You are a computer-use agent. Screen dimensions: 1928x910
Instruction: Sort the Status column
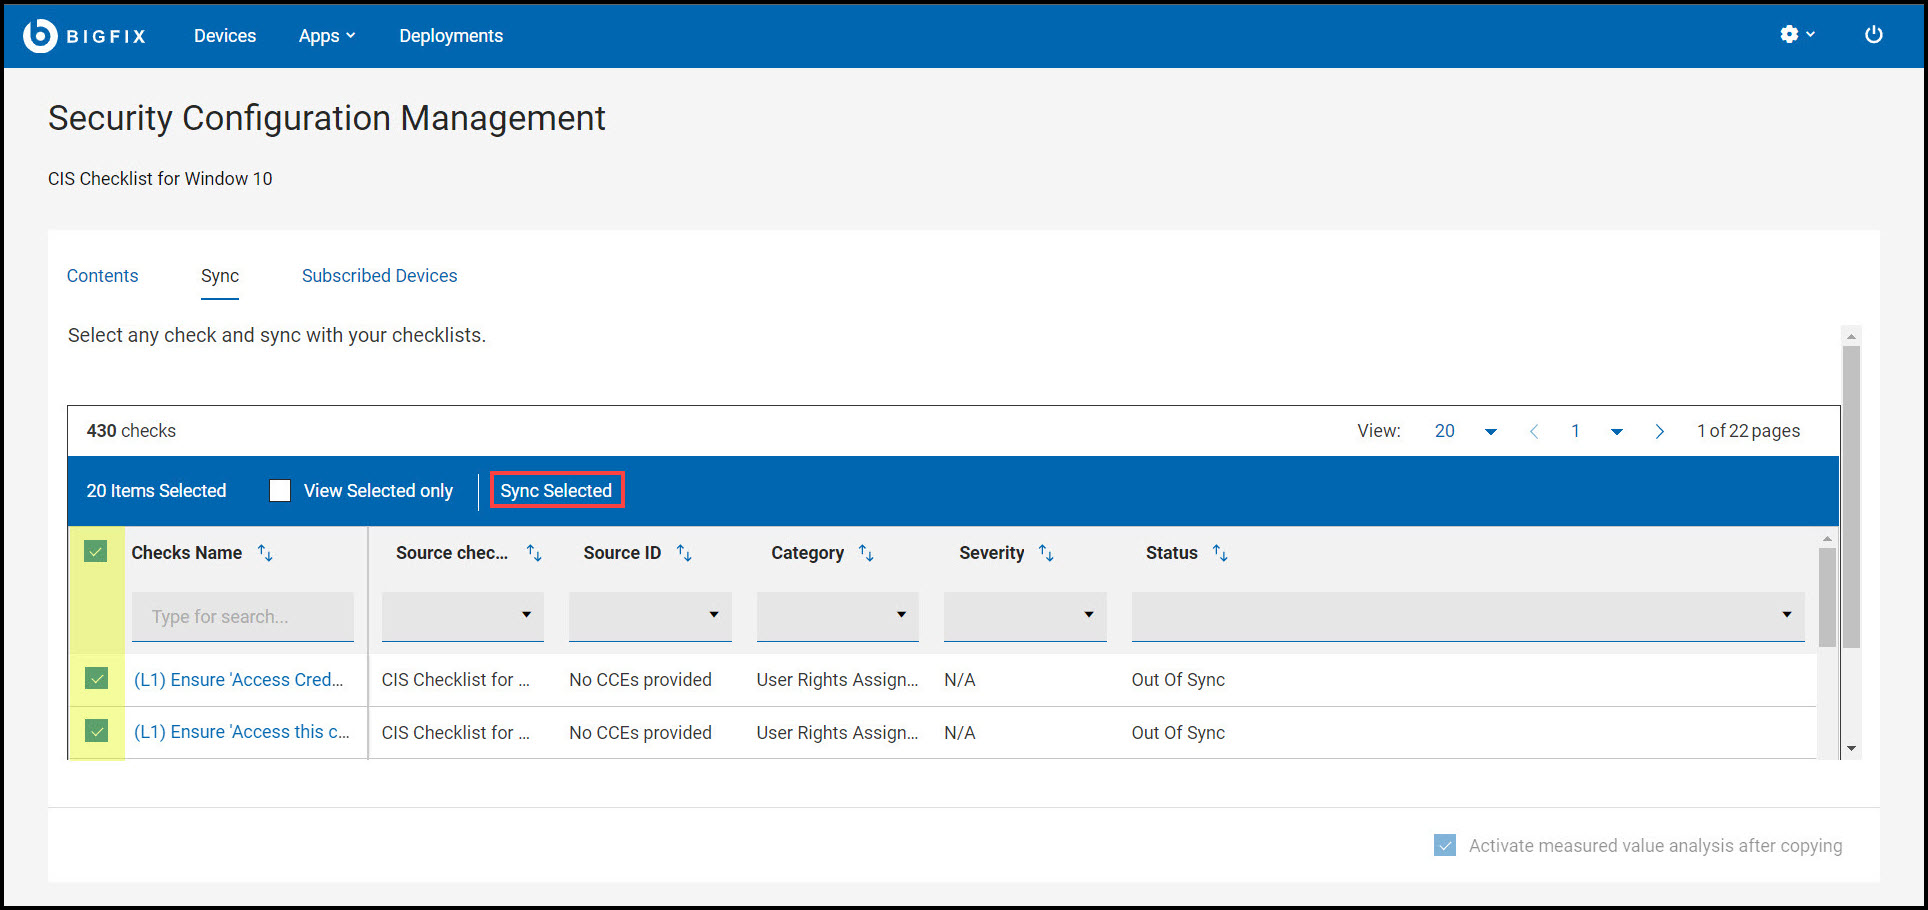click(1220, 552)
